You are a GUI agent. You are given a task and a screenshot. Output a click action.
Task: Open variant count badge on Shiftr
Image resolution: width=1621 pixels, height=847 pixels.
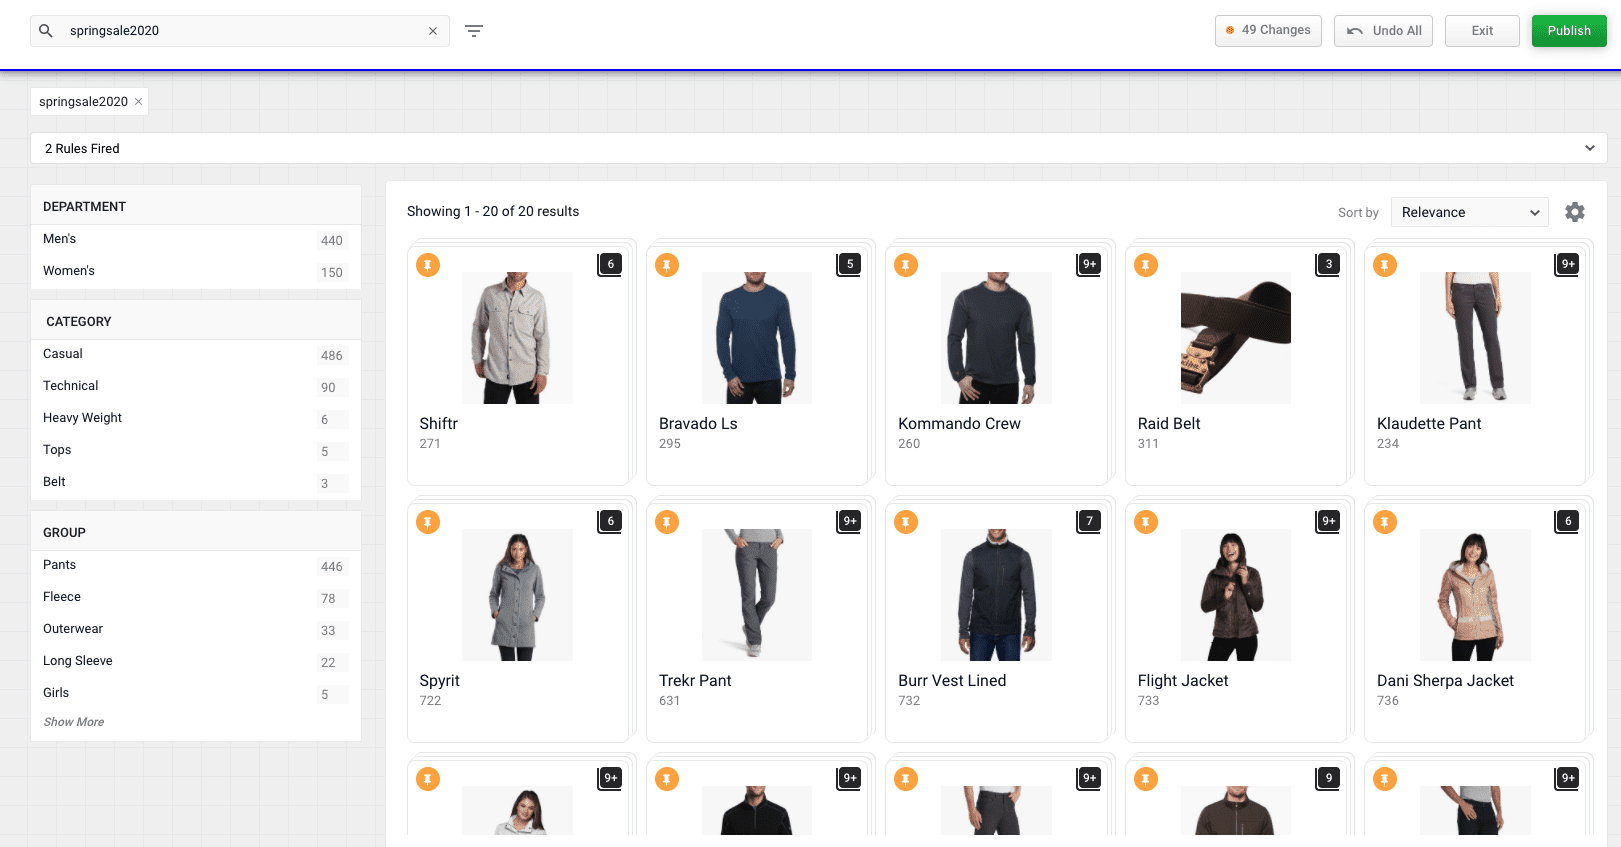610,264
